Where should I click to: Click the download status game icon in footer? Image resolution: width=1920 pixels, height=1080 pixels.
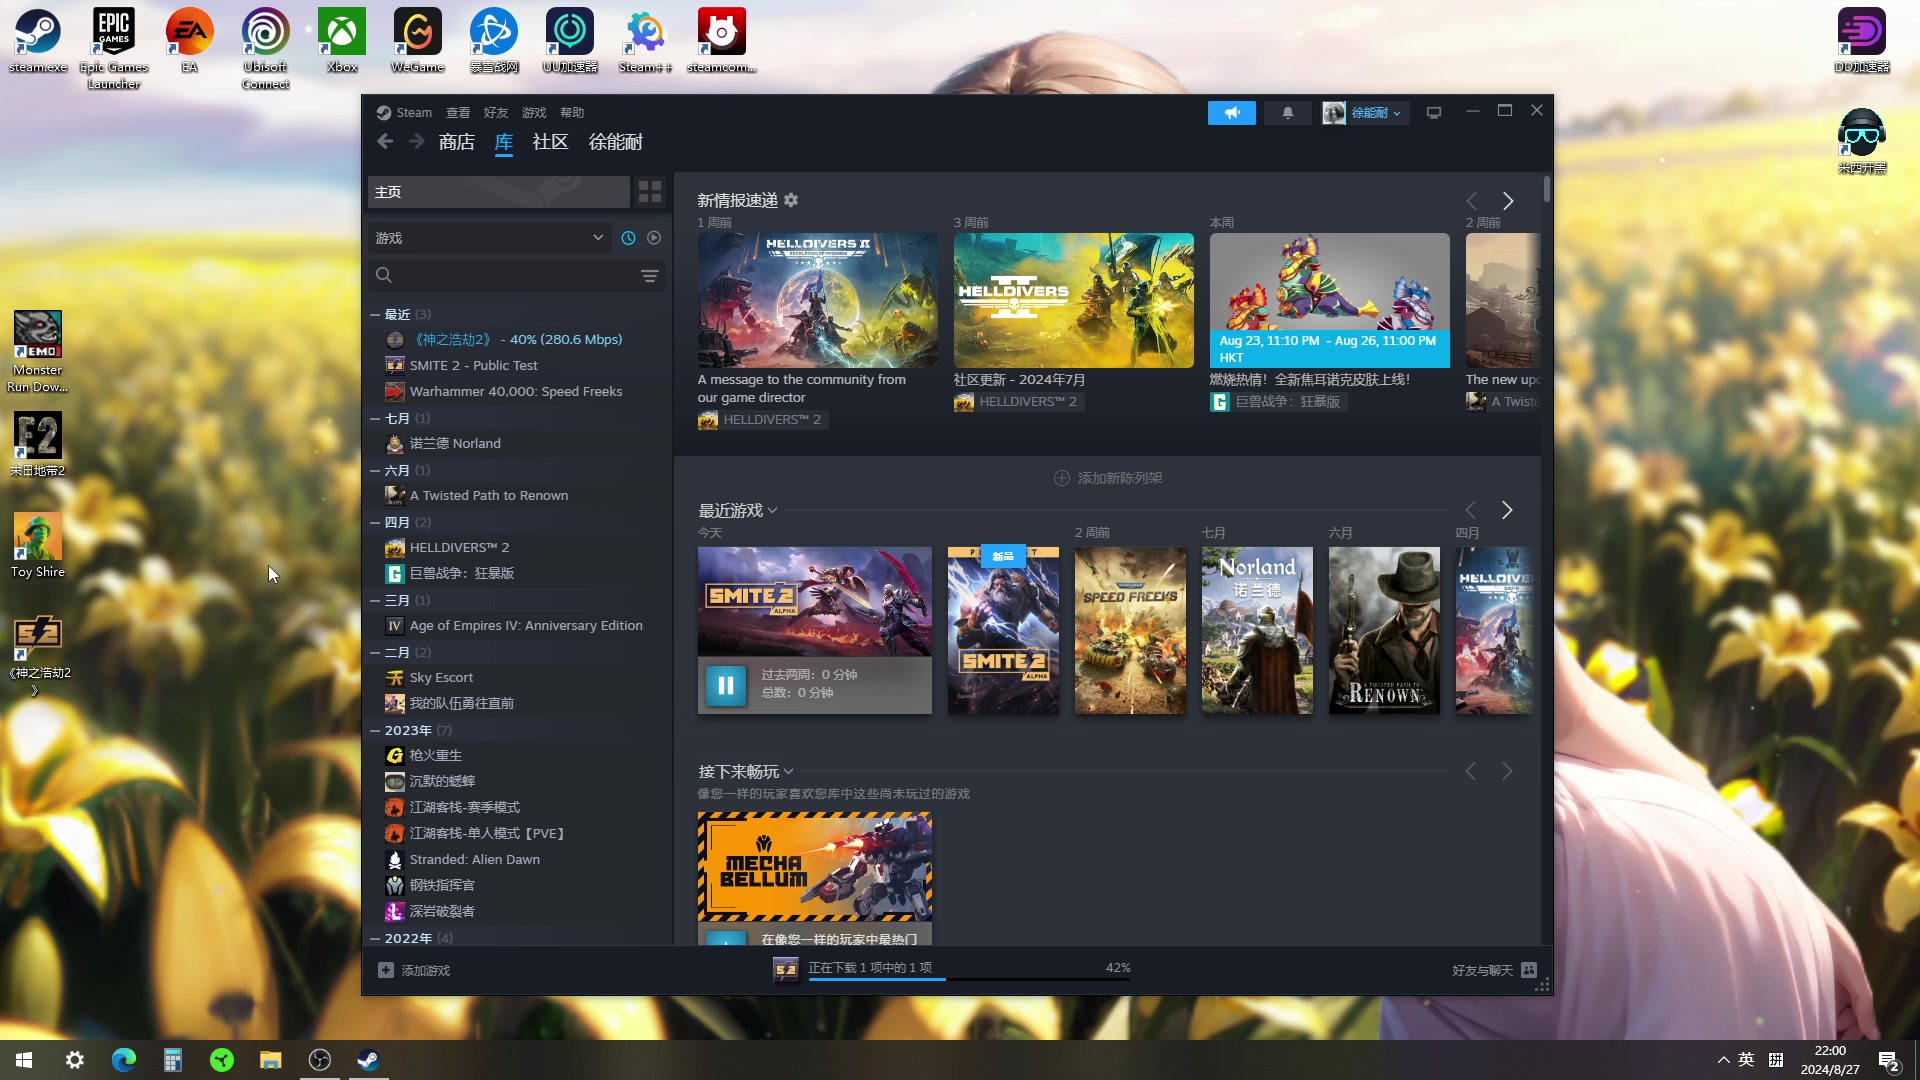pos(786,969)
